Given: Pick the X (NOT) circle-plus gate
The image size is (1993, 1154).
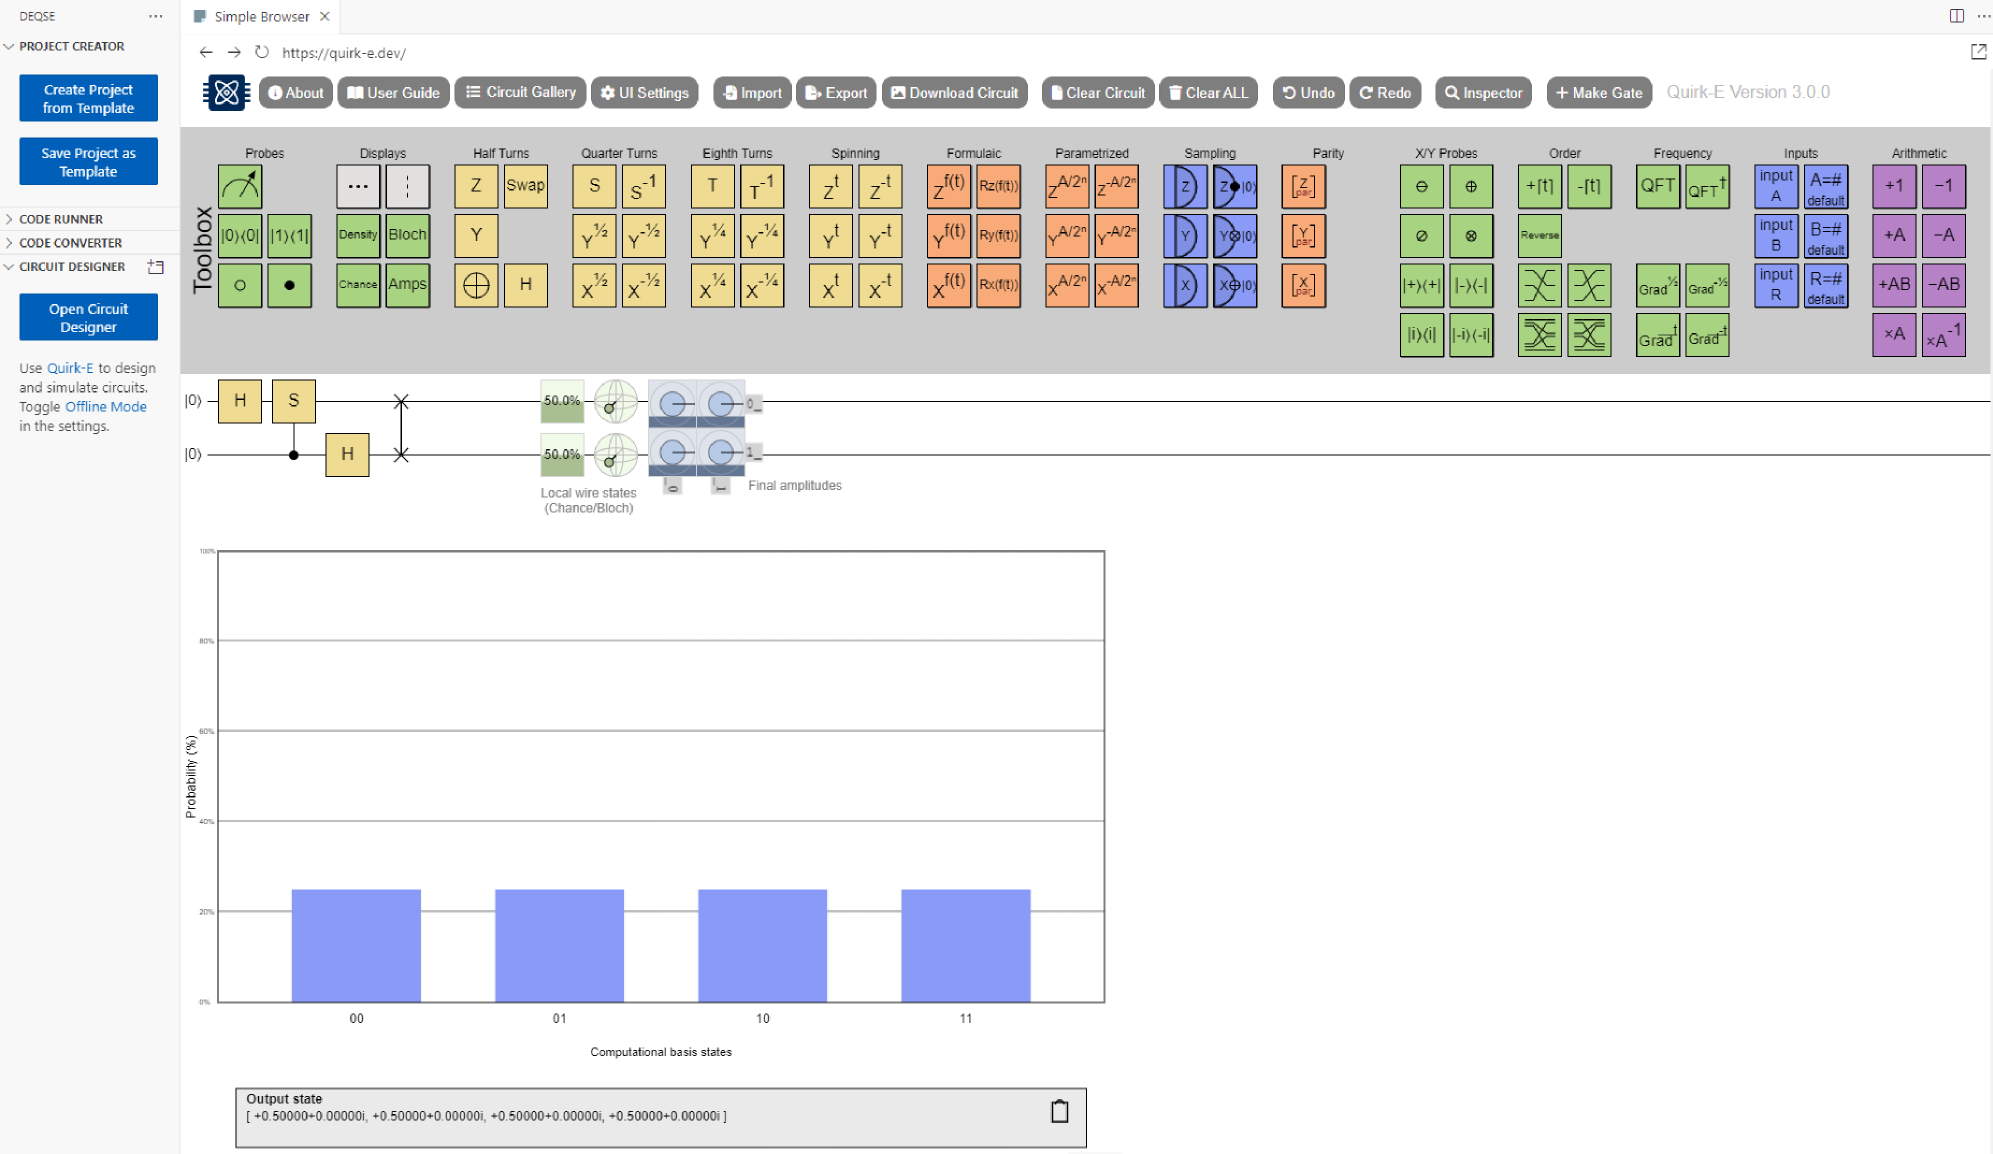Looking at the screenshot, I should tap(476, 285).
